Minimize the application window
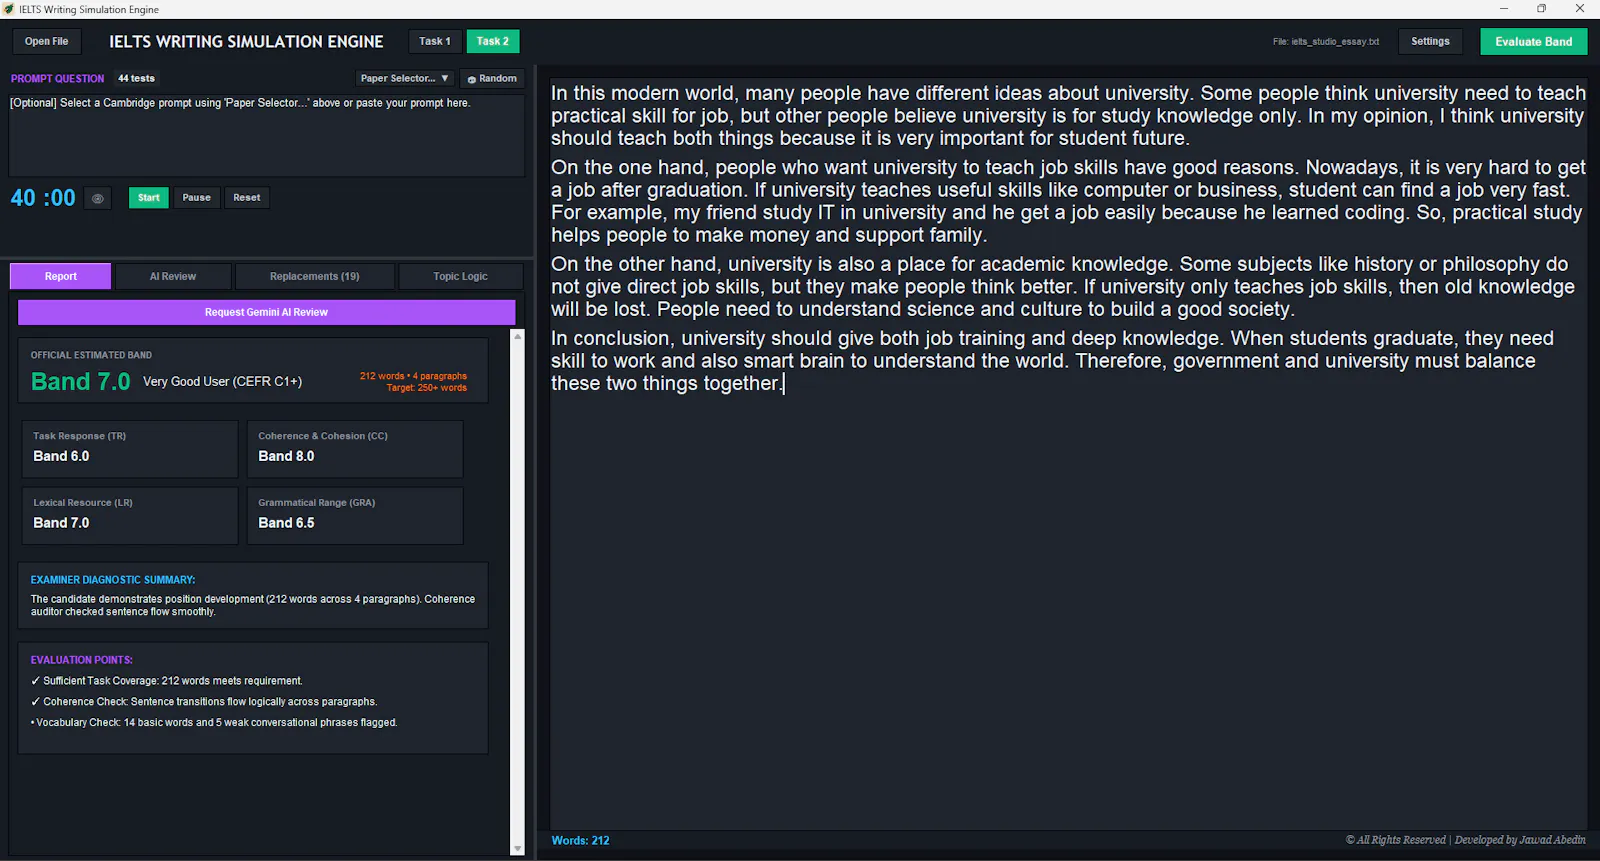Viewport: 1600px width, 861px height. click(1503, 9)
